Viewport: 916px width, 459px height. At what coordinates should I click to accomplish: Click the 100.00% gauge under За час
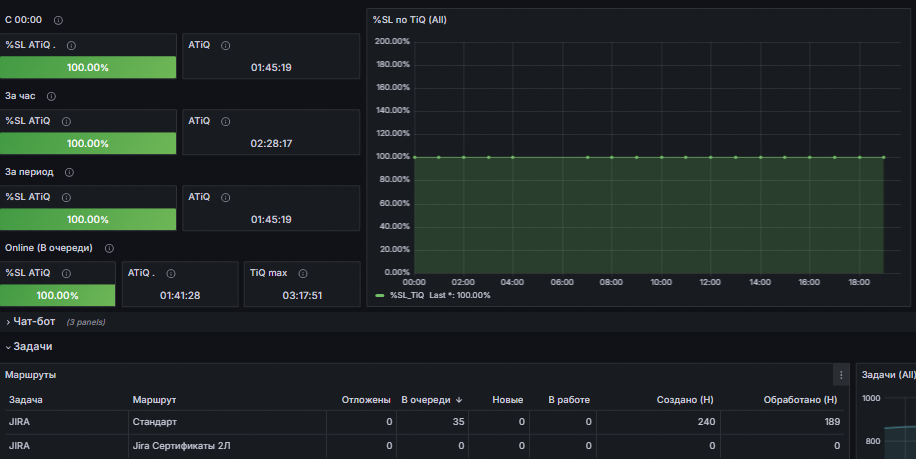88,144
